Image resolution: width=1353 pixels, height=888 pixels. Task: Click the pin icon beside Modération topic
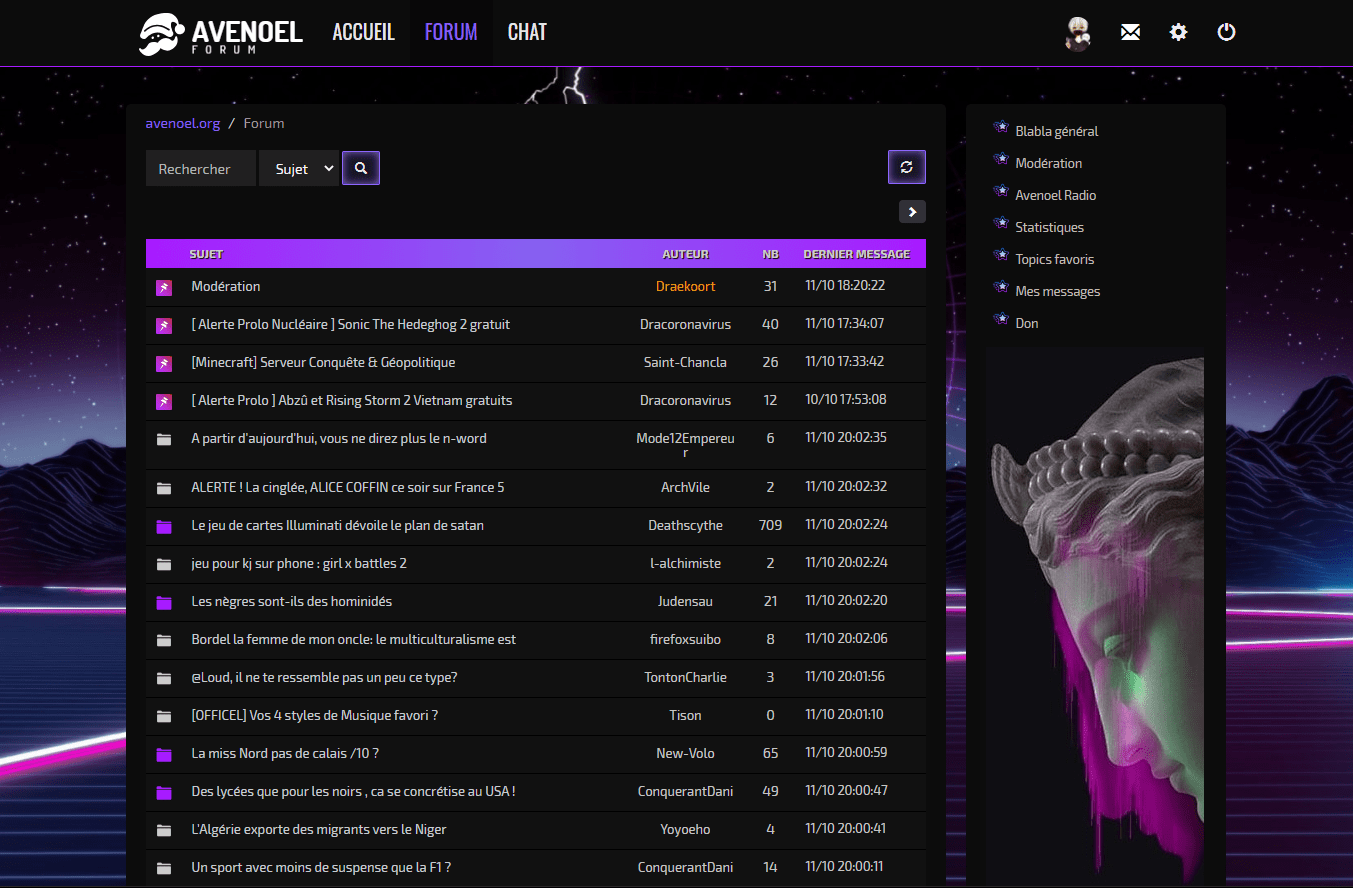click(x=164, y=288)
